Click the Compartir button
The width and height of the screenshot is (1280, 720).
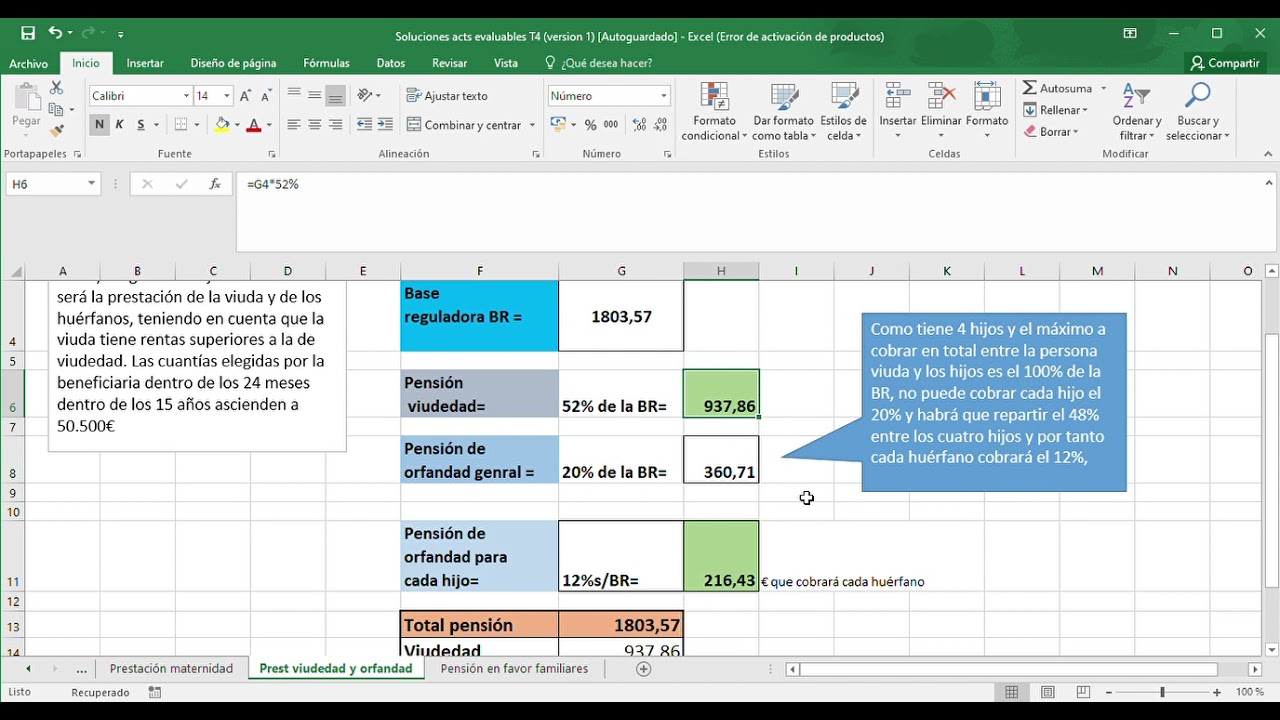click(1225, 62)
